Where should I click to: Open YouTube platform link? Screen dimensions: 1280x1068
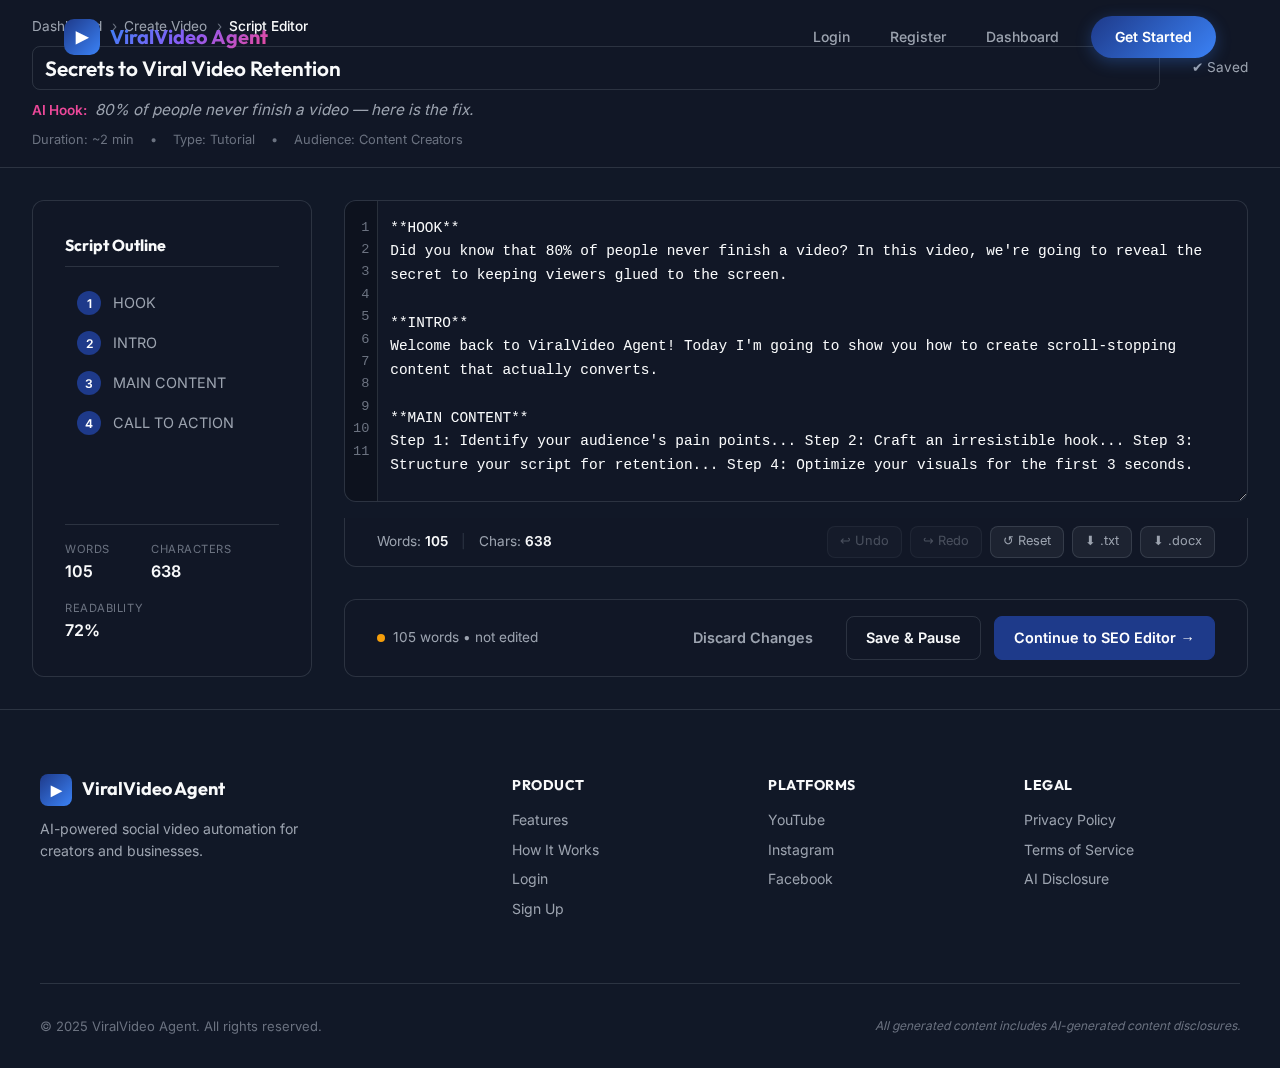point(796,820)
